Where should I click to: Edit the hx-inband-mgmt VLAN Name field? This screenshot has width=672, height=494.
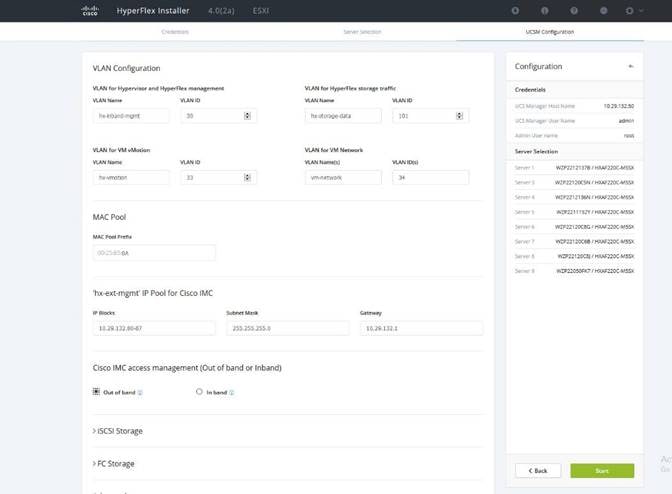pos(131,116)
